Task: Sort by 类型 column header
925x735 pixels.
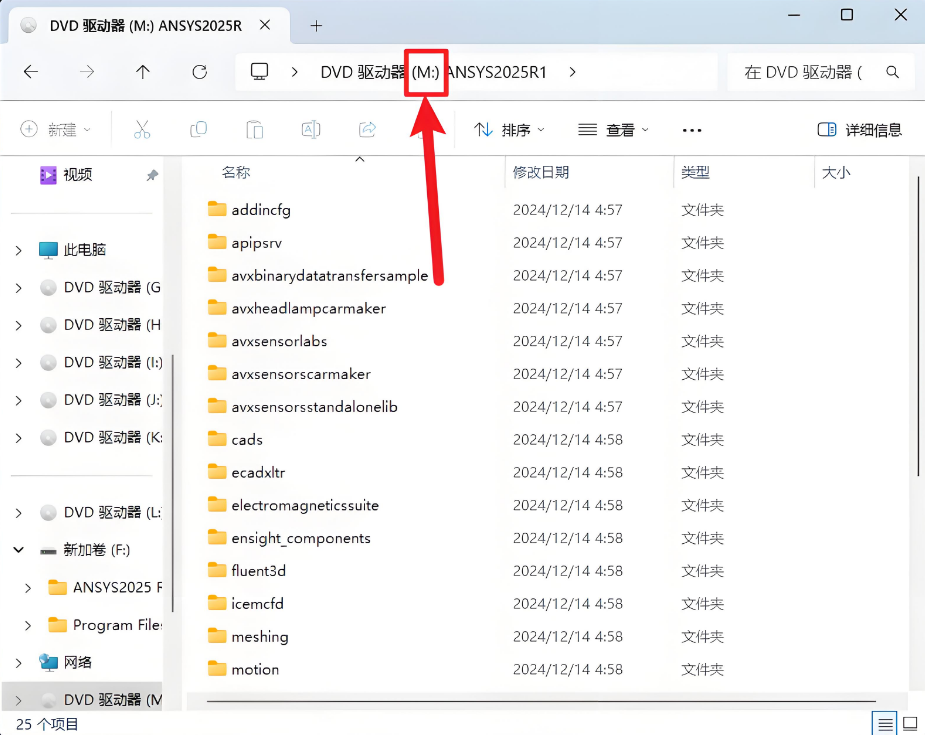Action: tap(695, 172)
